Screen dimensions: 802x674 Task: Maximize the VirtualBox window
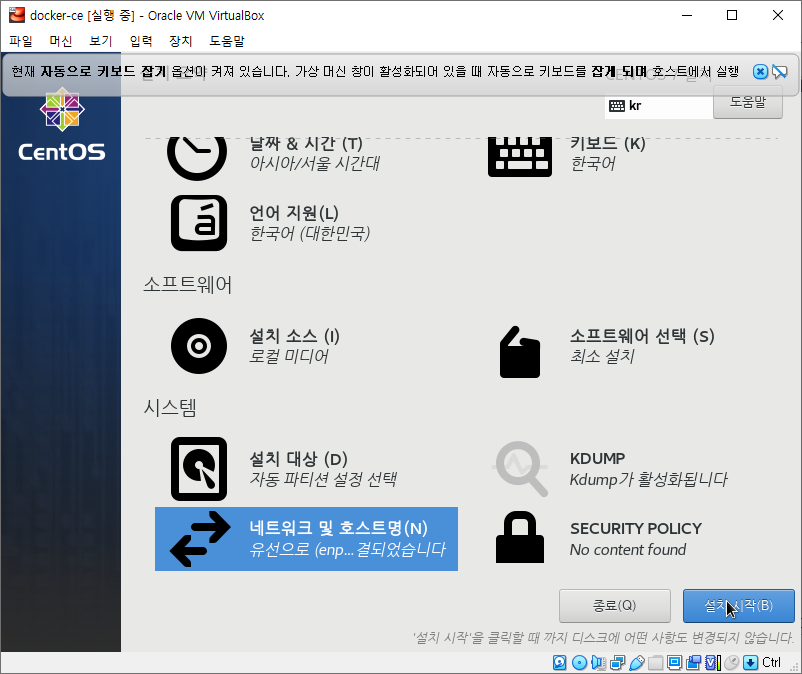pos(732,15)
